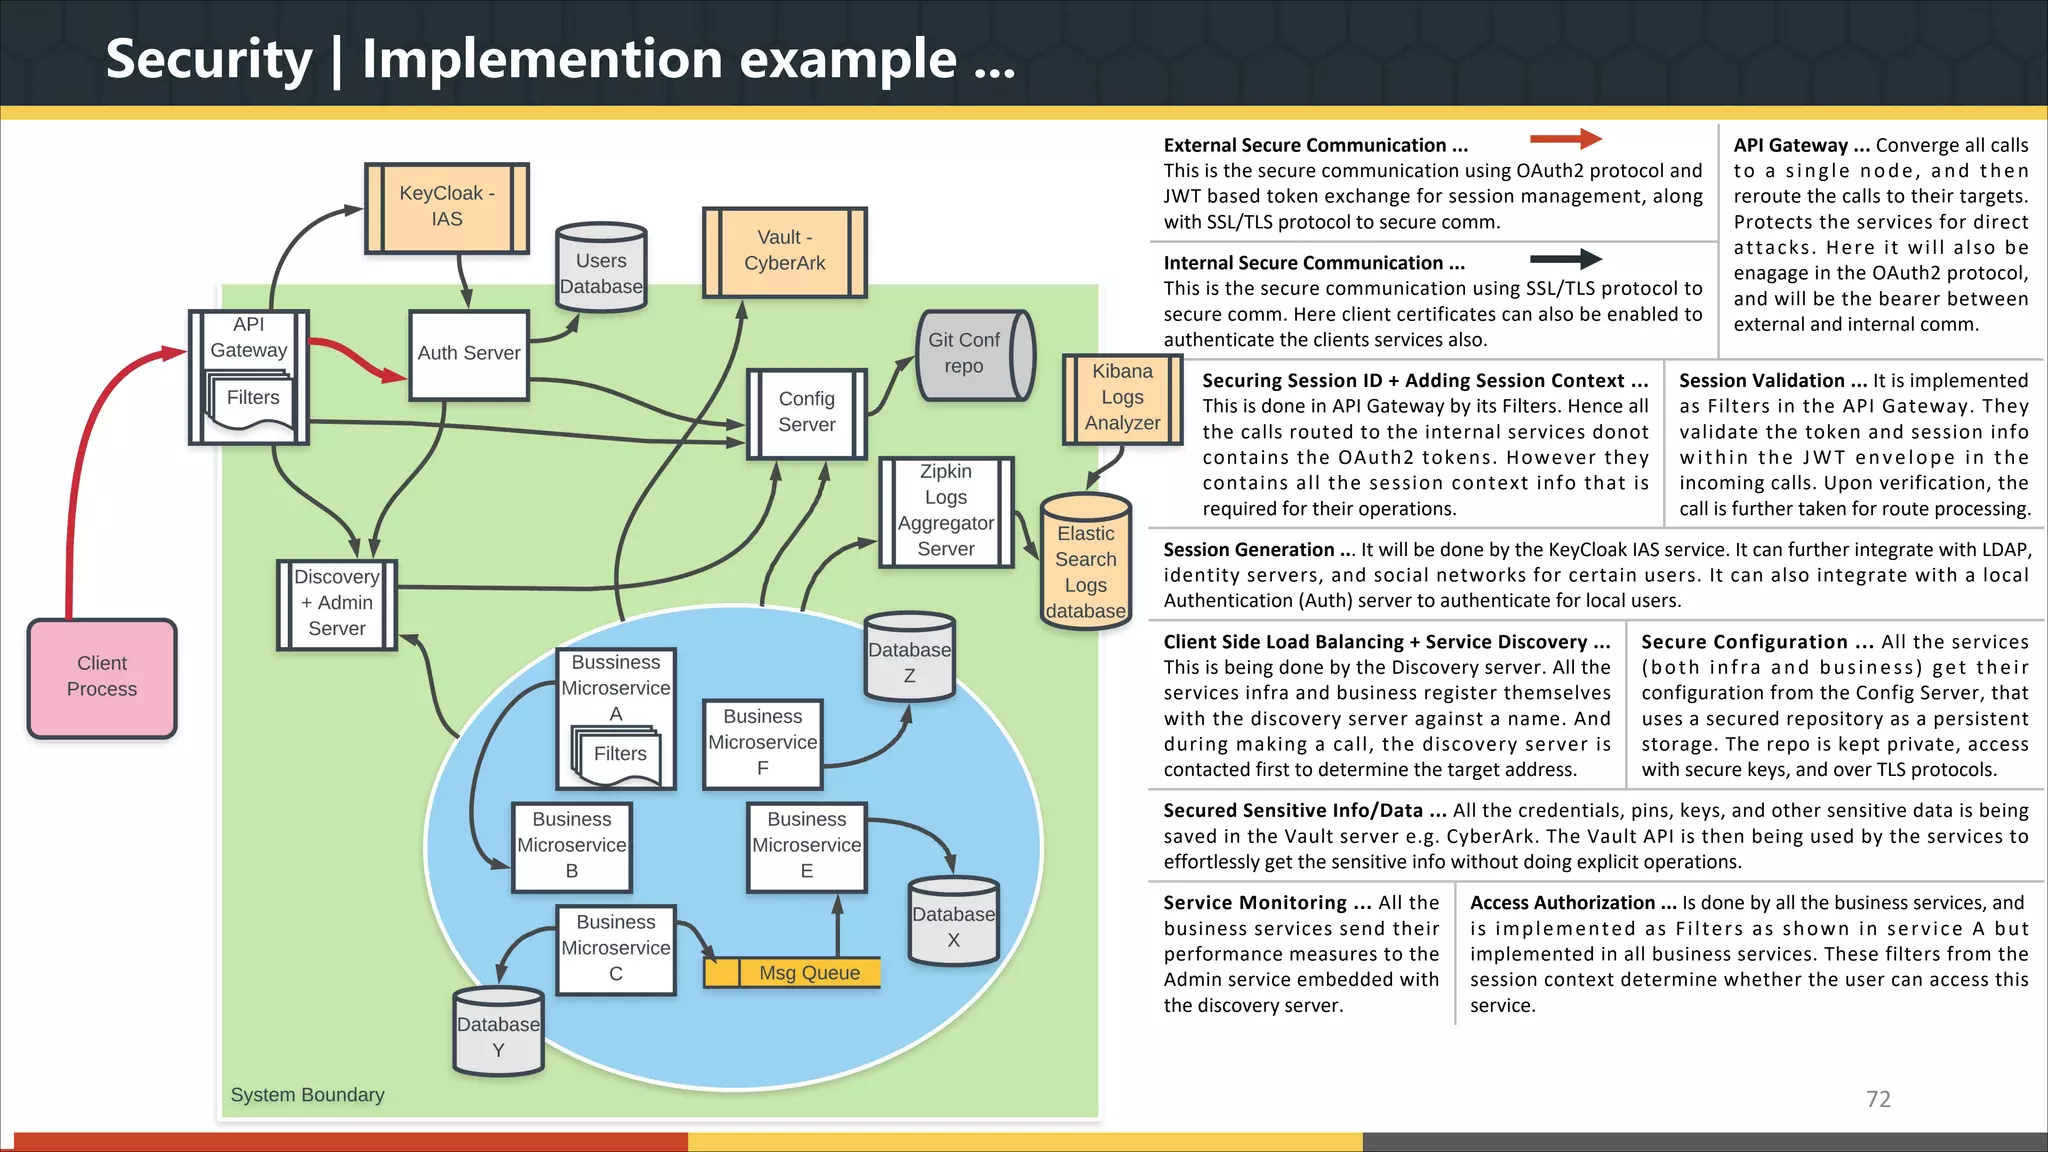The height and width of the screenshot is (1152, 2048).
Task: Click the Kibana Logs Analyzer box
Action: pos(1122,398)
